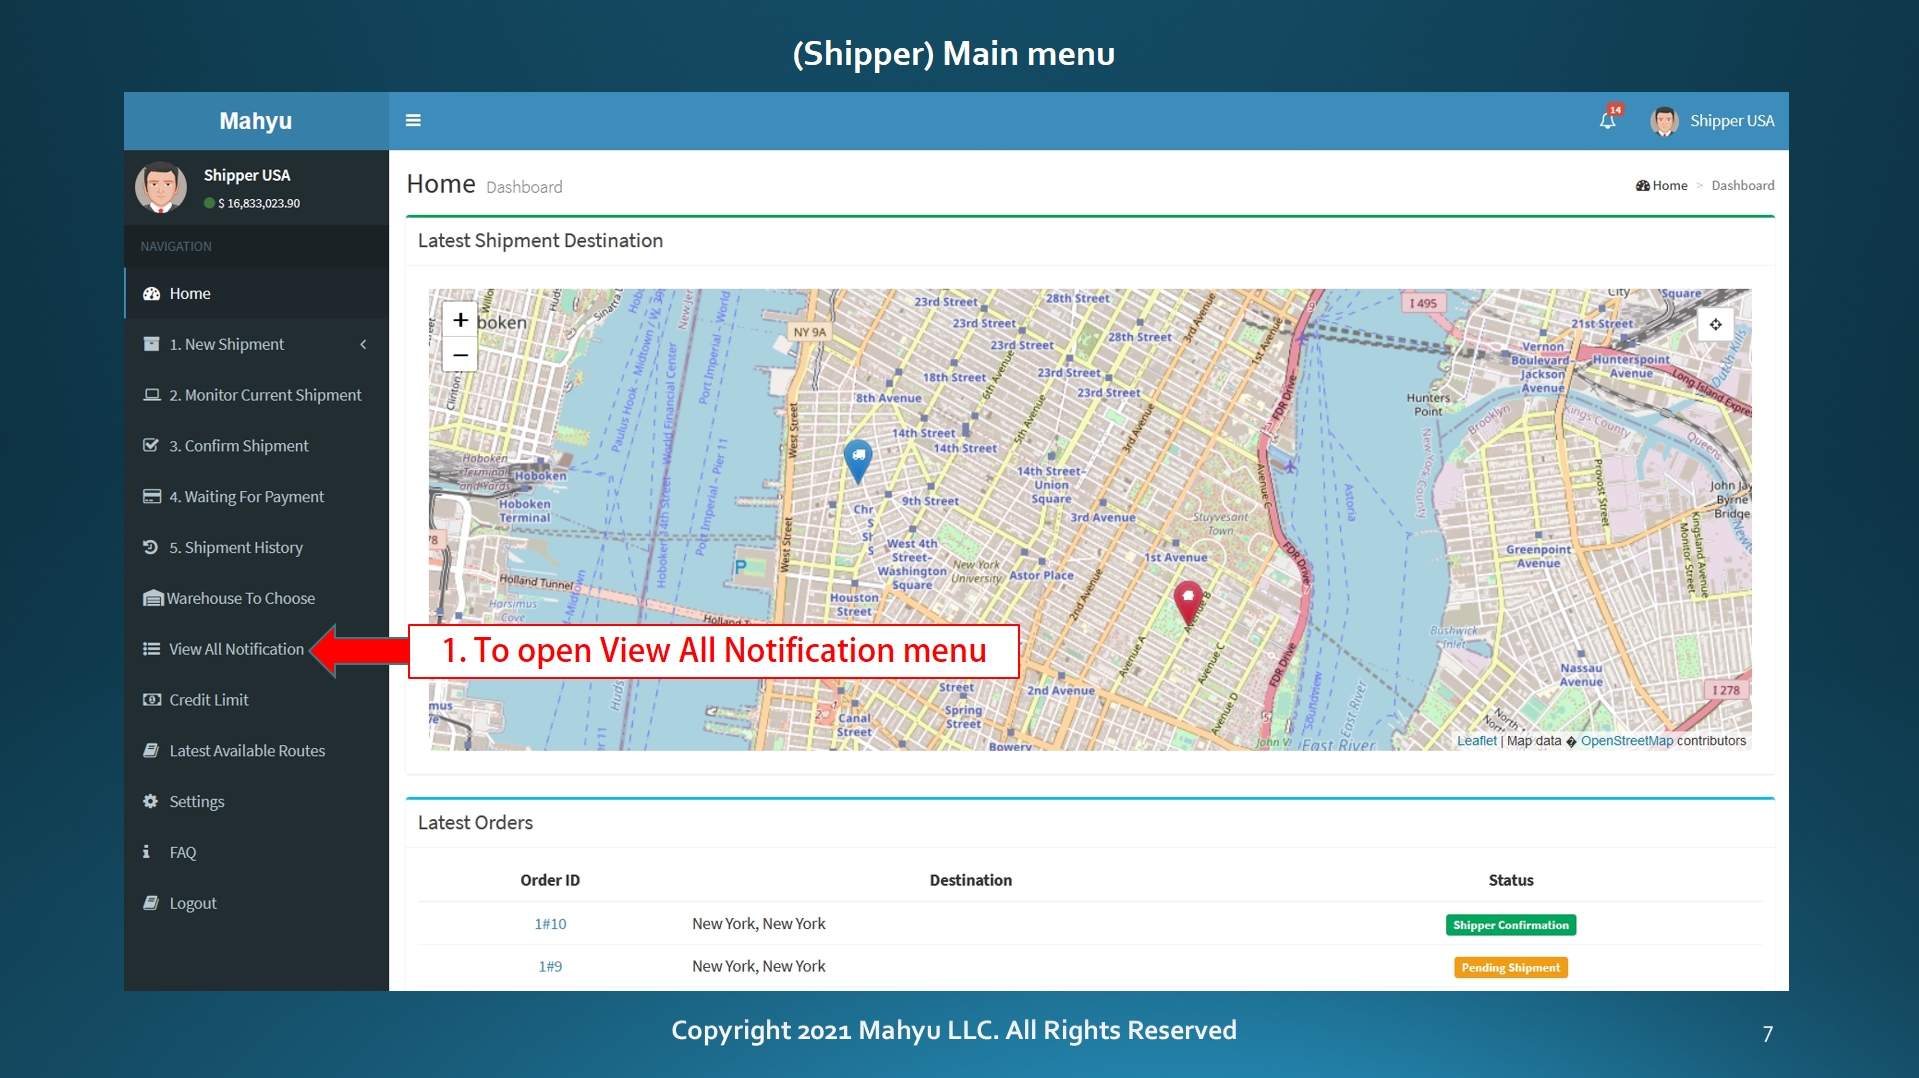Open the OpenStreetMap contributors link
Screen dimensions: 1919x1078
pyautogui.click(x=1626, y=741)
